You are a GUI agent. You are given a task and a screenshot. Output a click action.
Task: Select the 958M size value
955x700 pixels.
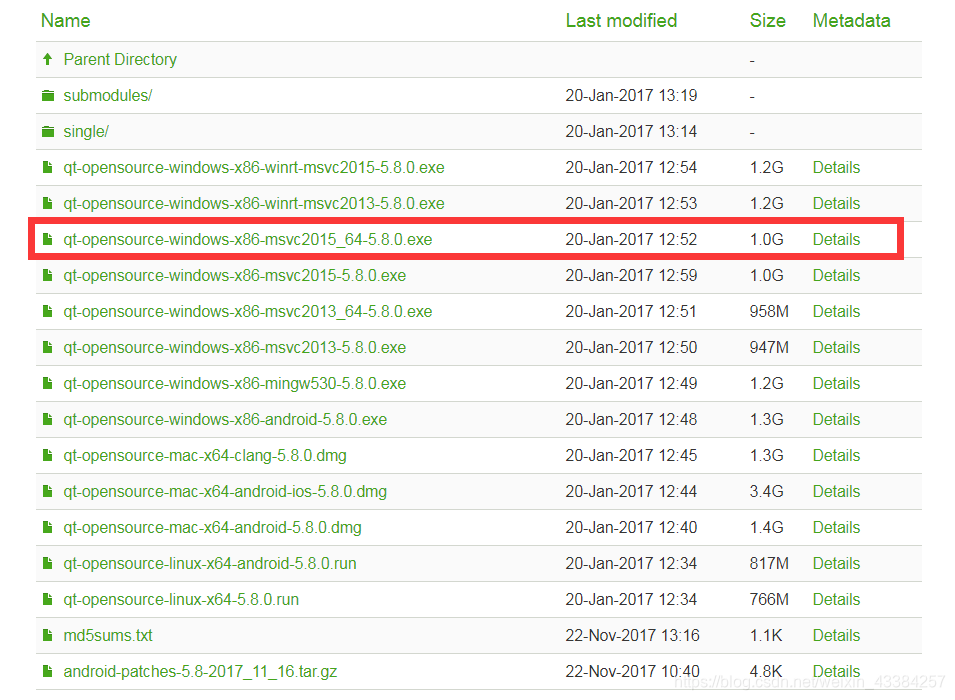[769, 311]
